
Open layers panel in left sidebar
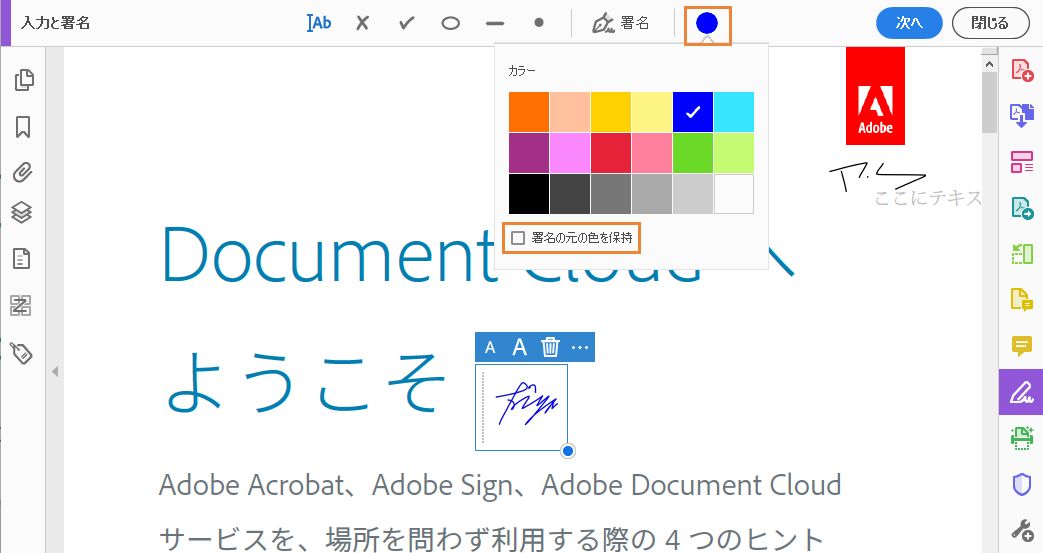(22, 212)
